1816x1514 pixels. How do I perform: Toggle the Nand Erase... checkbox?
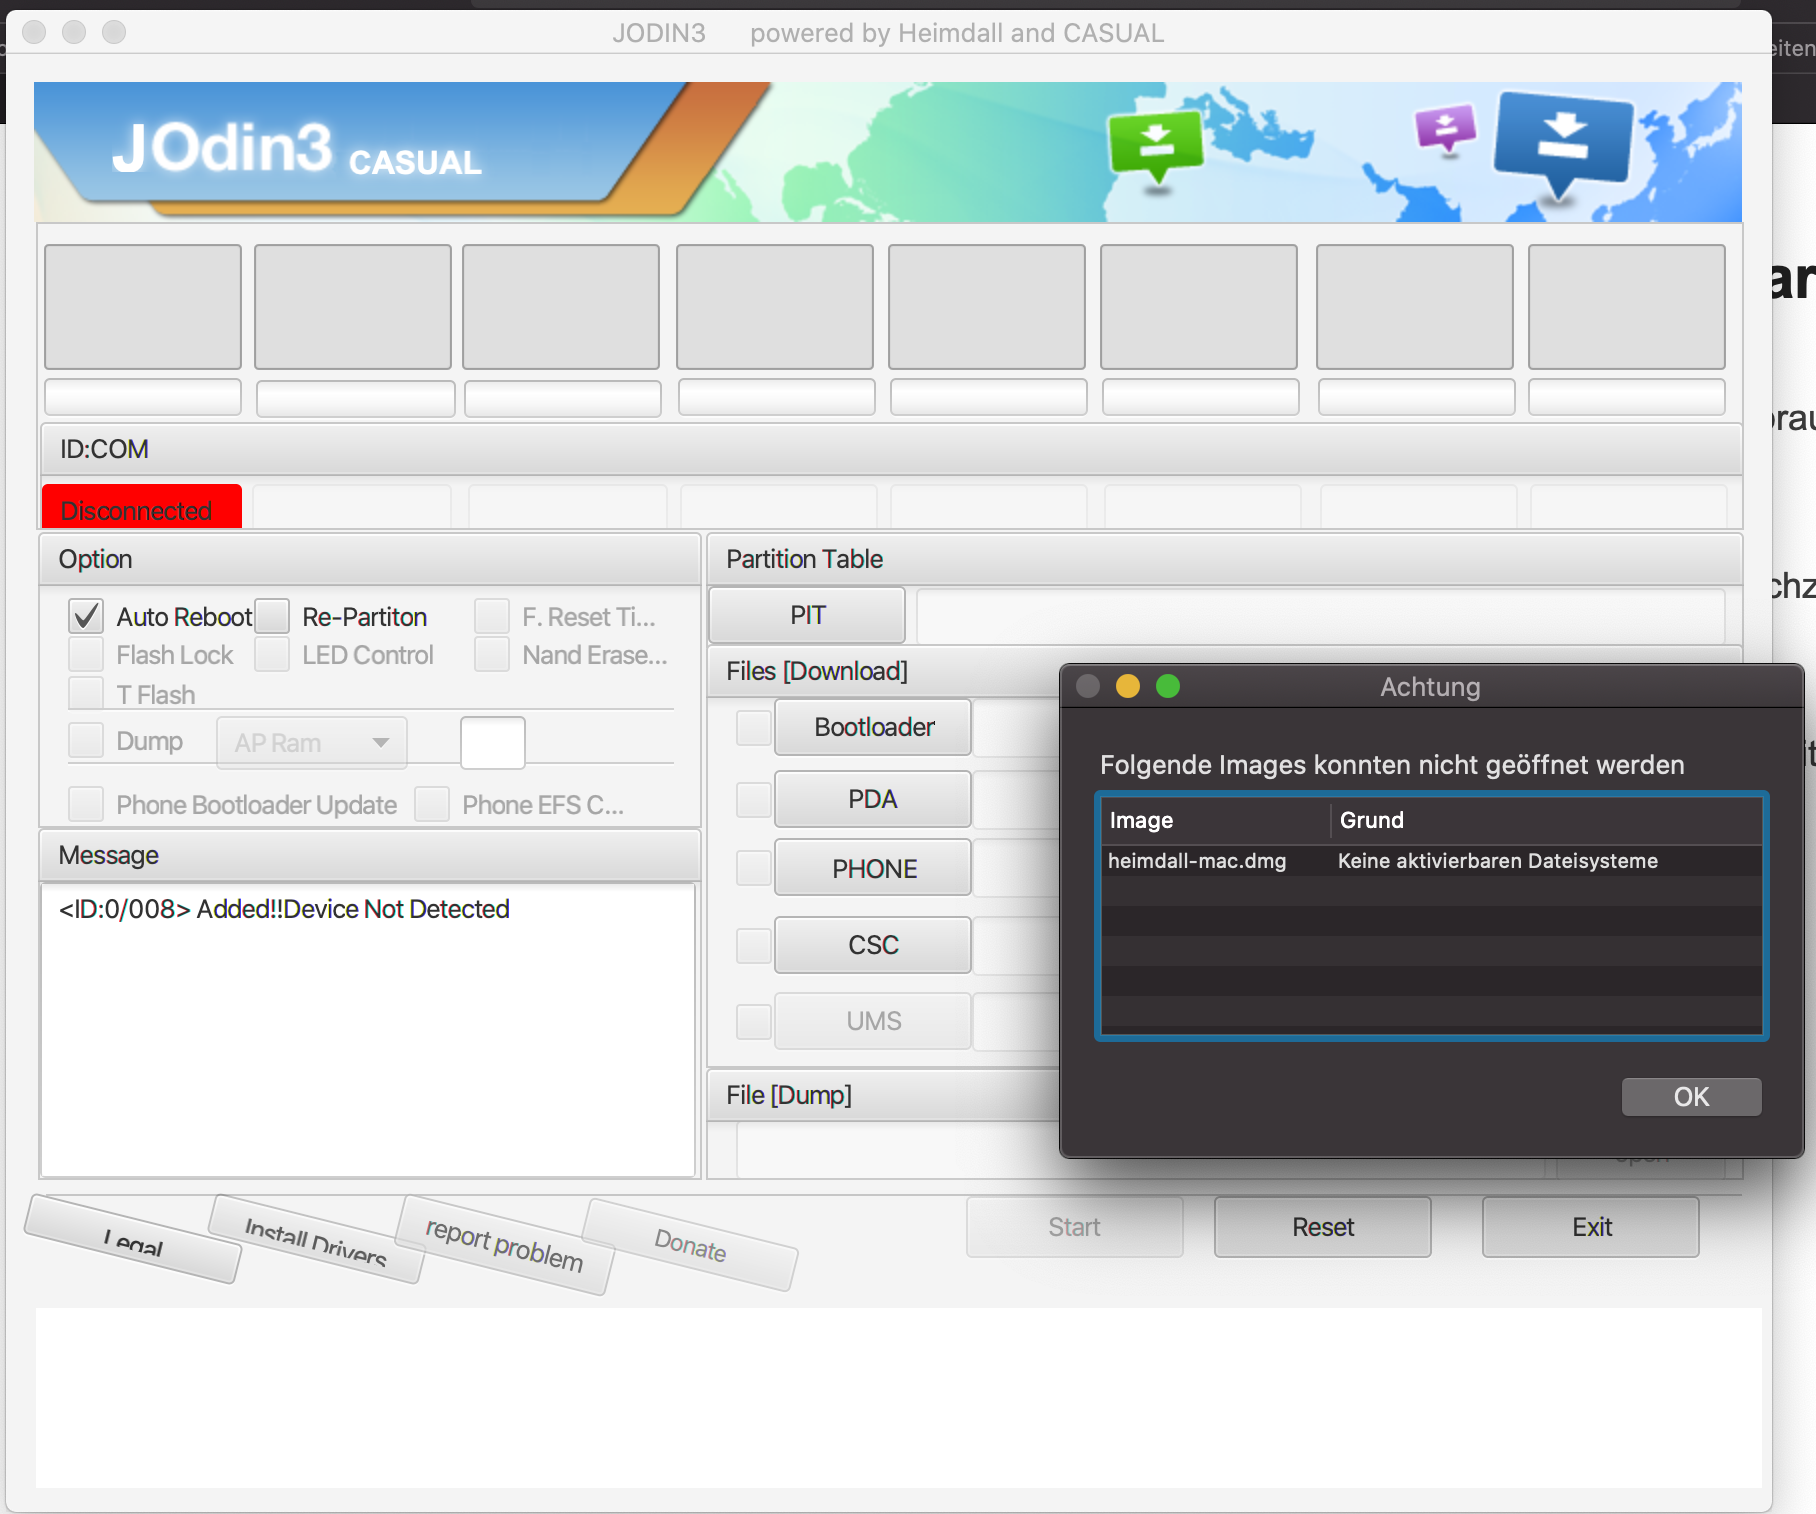(492, 655)
